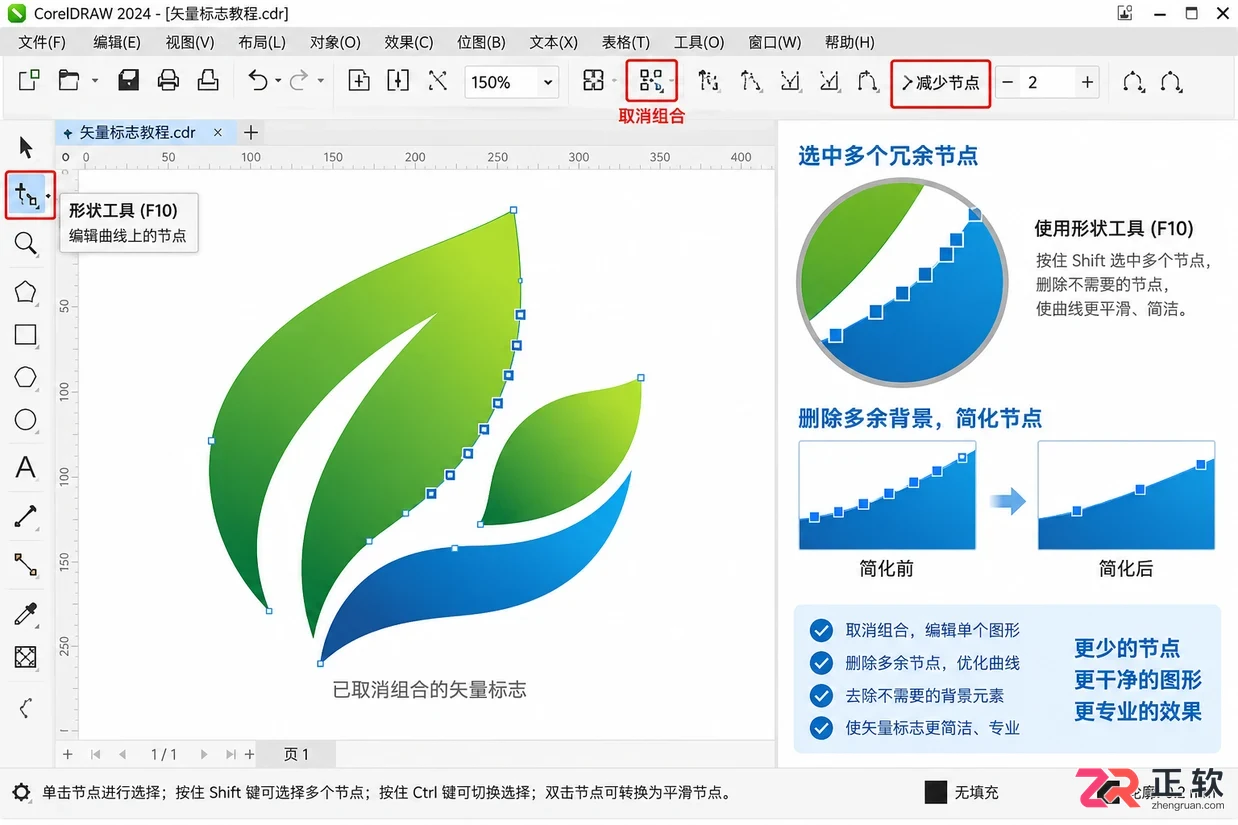Viewport: 1238px width, 825px height.
Task: Create a new document from toolbar
Action: click(x=30, y=81)
